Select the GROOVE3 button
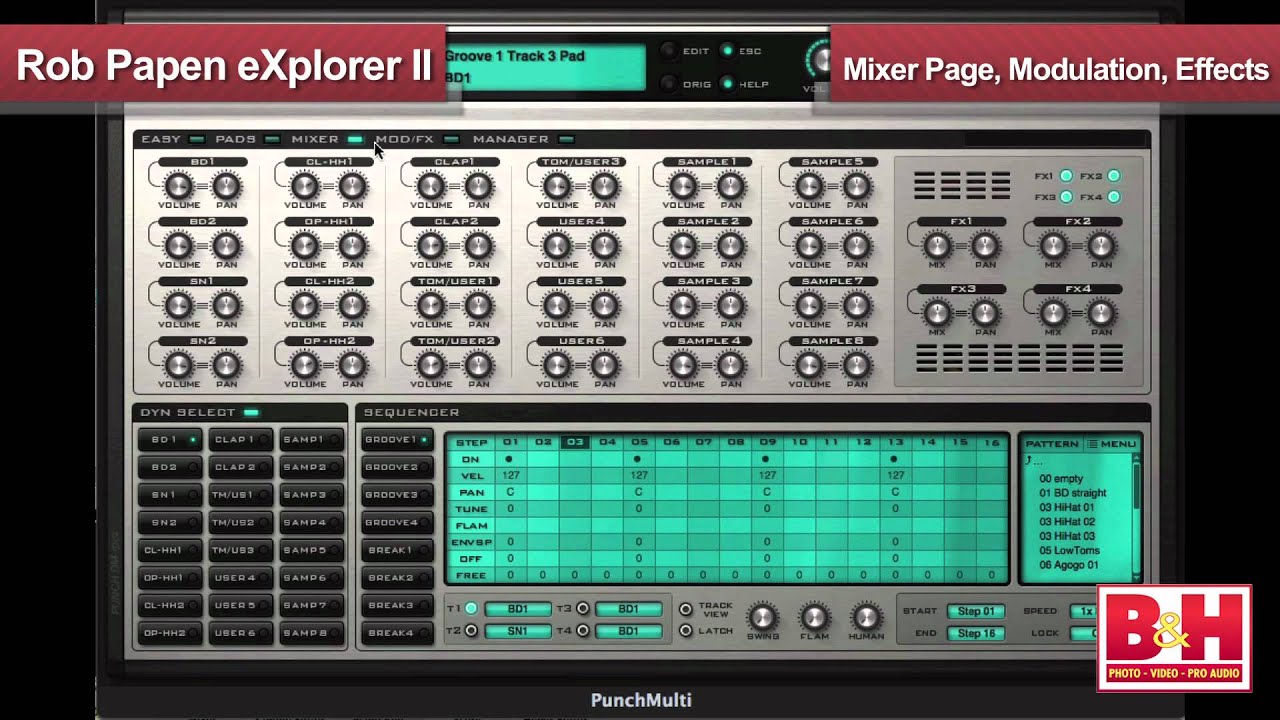The image size is (1280, 720). click(396, 494)
